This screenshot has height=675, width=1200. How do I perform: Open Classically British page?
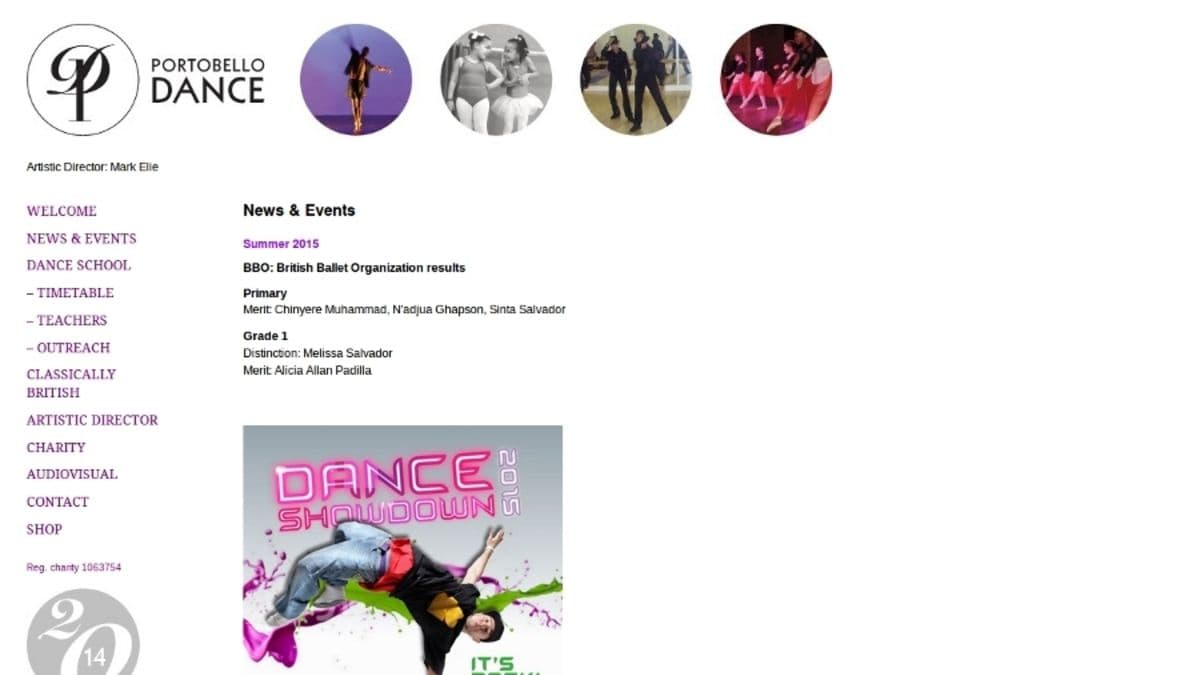[71, 383]
